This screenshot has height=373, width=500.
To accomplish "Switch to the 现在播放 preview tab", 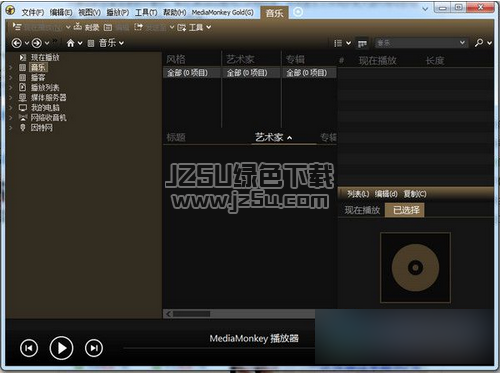I will tap(362, 210).
